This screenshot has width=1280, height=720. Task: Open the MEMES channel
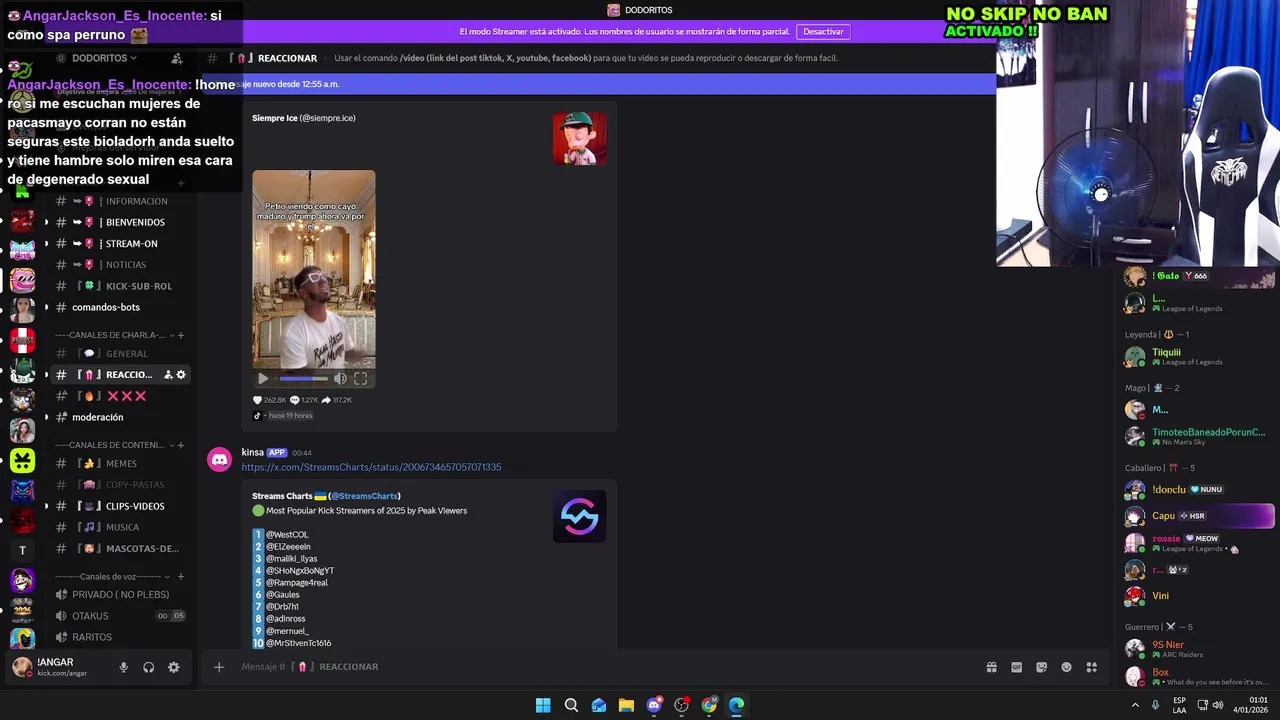[120, 464]
